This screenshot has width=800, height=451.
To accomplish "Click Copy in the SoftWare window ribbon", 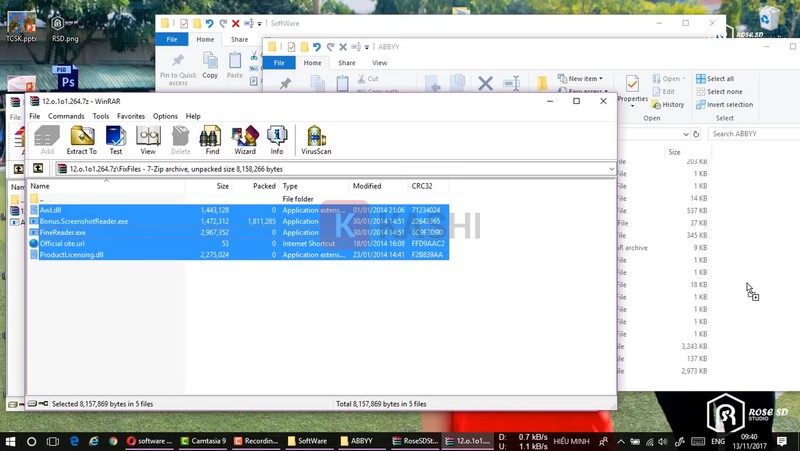I will point(210,65).
